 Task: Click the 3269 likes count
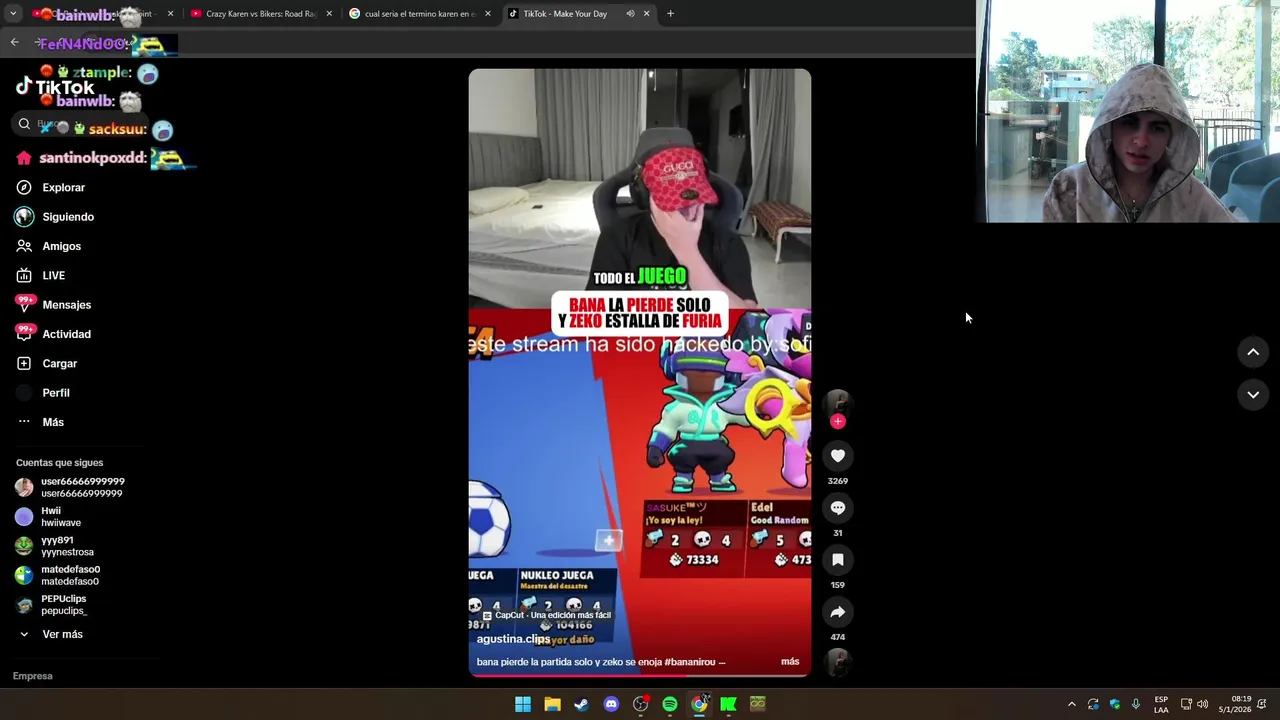point(838,481)
